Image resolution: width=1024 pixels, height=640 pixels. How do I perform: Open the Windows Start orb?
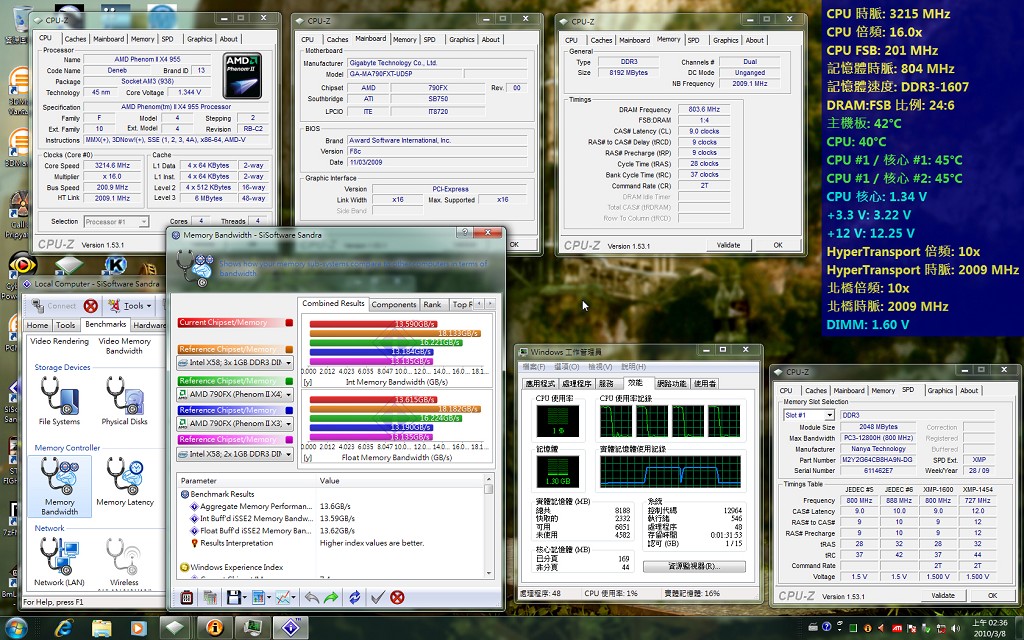pyautogui.click(x=16, y=628)
